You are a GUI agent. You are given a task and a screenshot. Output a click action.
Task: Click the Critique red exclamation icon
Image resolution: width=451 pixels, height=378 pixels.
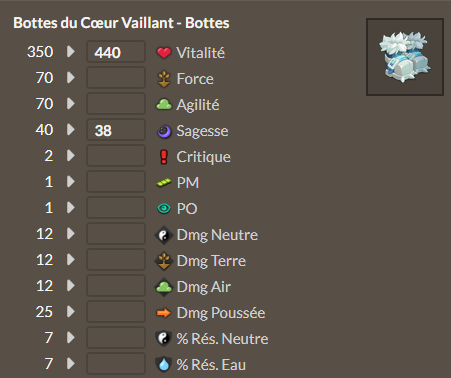pos(164,157)
